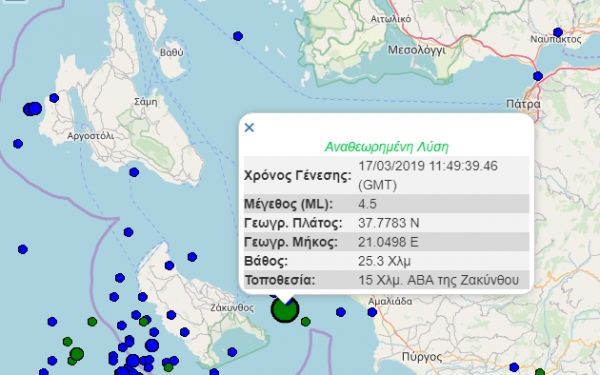Click the blue cluster marker west of Kefalonia
Viewport: 600px width, 375px height.
pos(32,109)
